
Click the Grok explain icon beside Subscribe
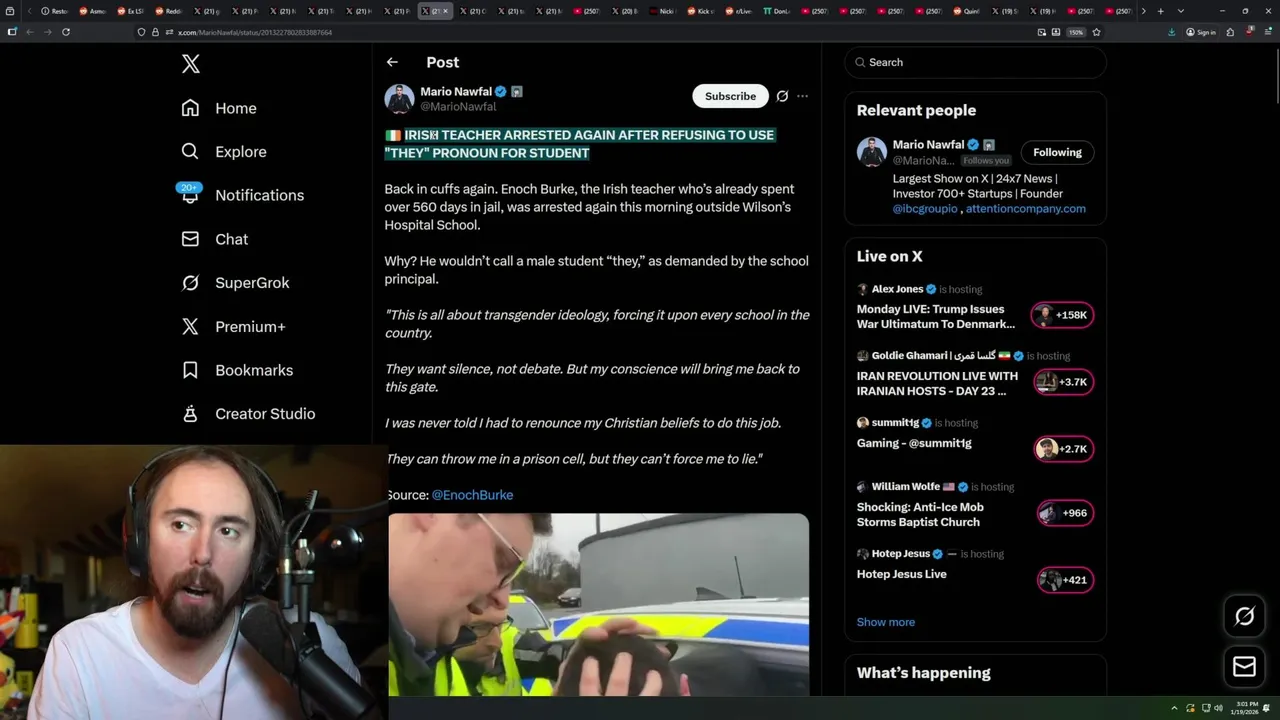pyautogui.click(x=782, y=96)
